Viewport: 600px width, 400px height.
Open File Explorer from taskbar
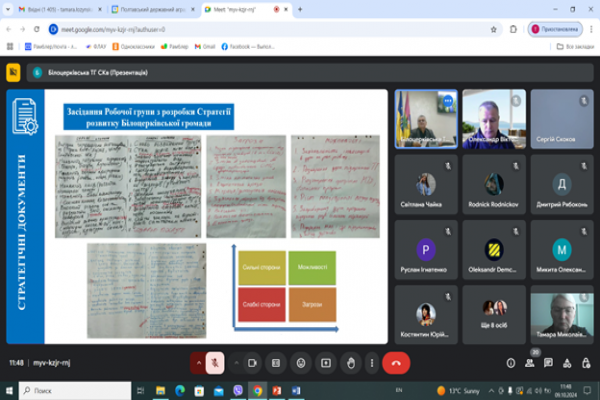click(x=160, y=390)
